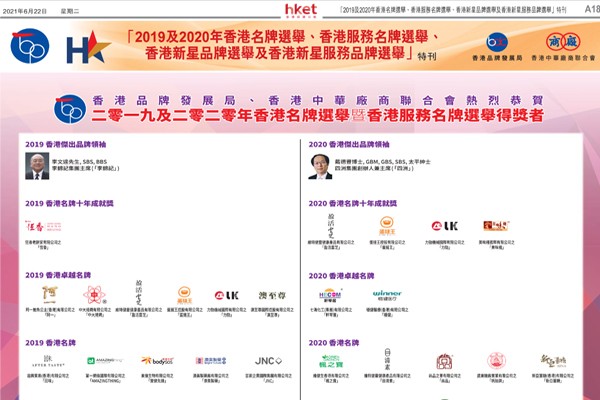The image size is (600, 400).
Task: Click the HECOM logo under 2020 卓越名牌
Action: click(x=330, y=295)
